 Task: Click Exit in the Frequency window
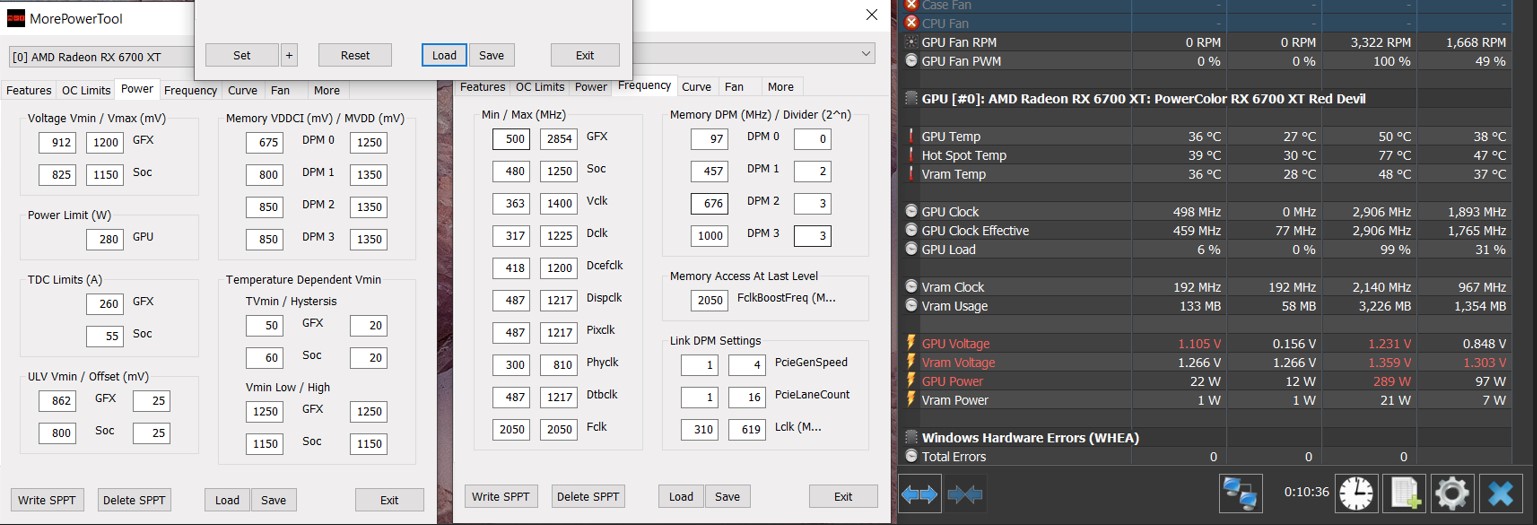(843, 496)
